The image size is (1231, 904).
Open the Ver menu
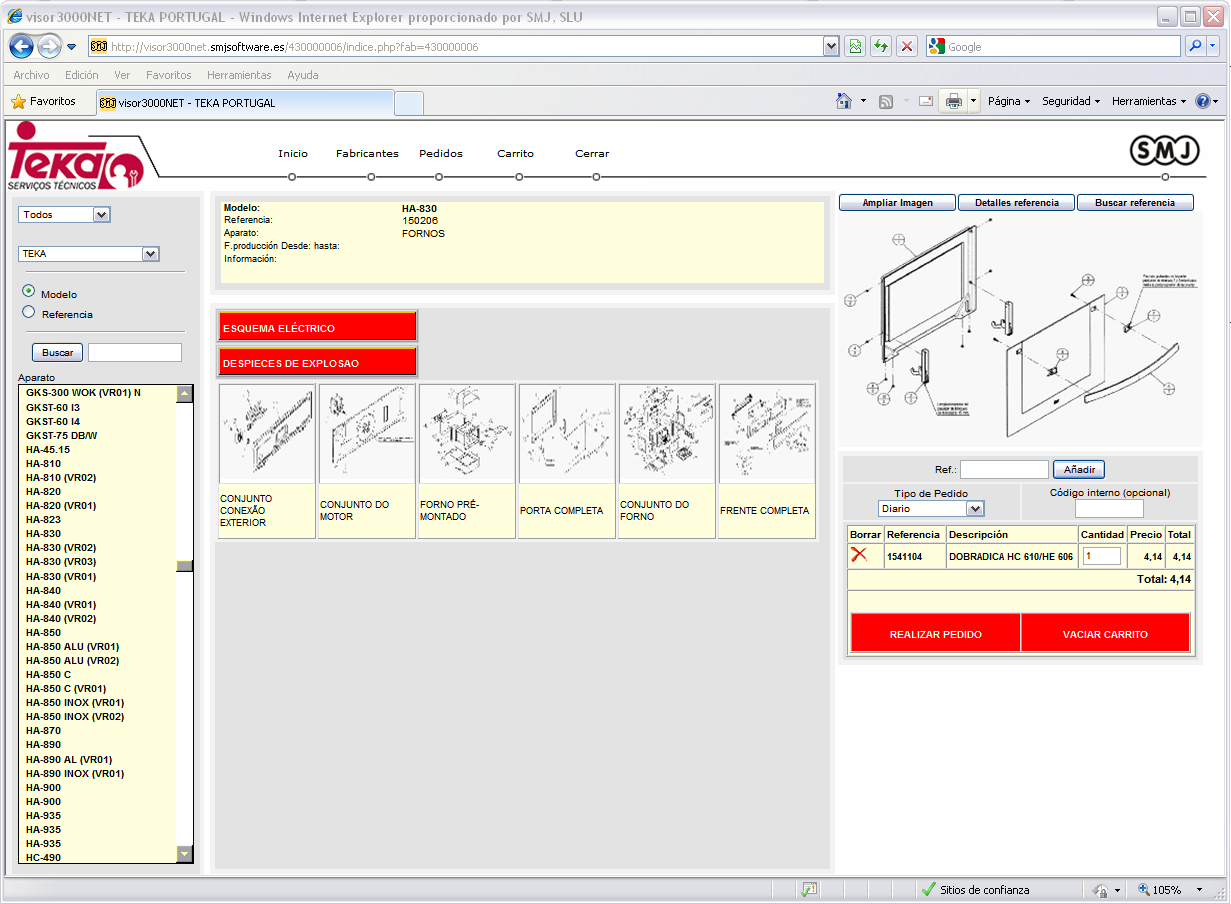click(122, 75)
